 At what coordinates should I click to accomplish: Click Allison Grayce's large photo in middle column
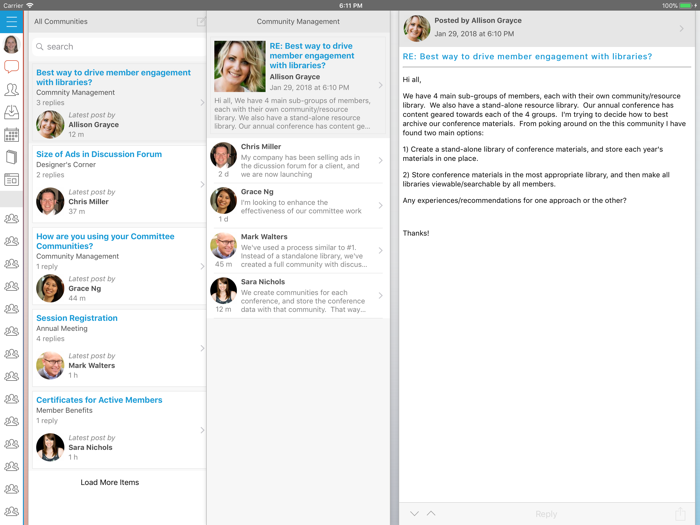click(x=240, y=67)
